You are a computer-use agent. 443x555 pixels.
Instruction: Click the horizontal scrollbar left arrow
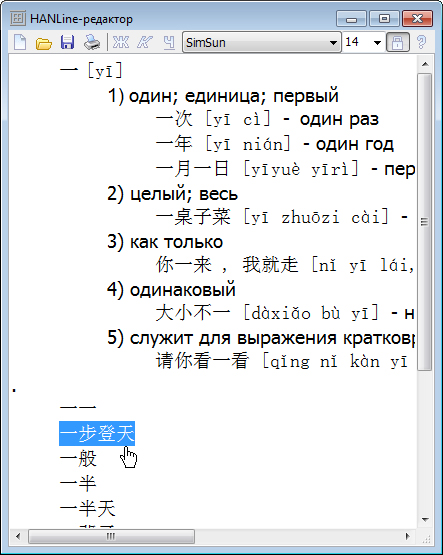point(18,537)
